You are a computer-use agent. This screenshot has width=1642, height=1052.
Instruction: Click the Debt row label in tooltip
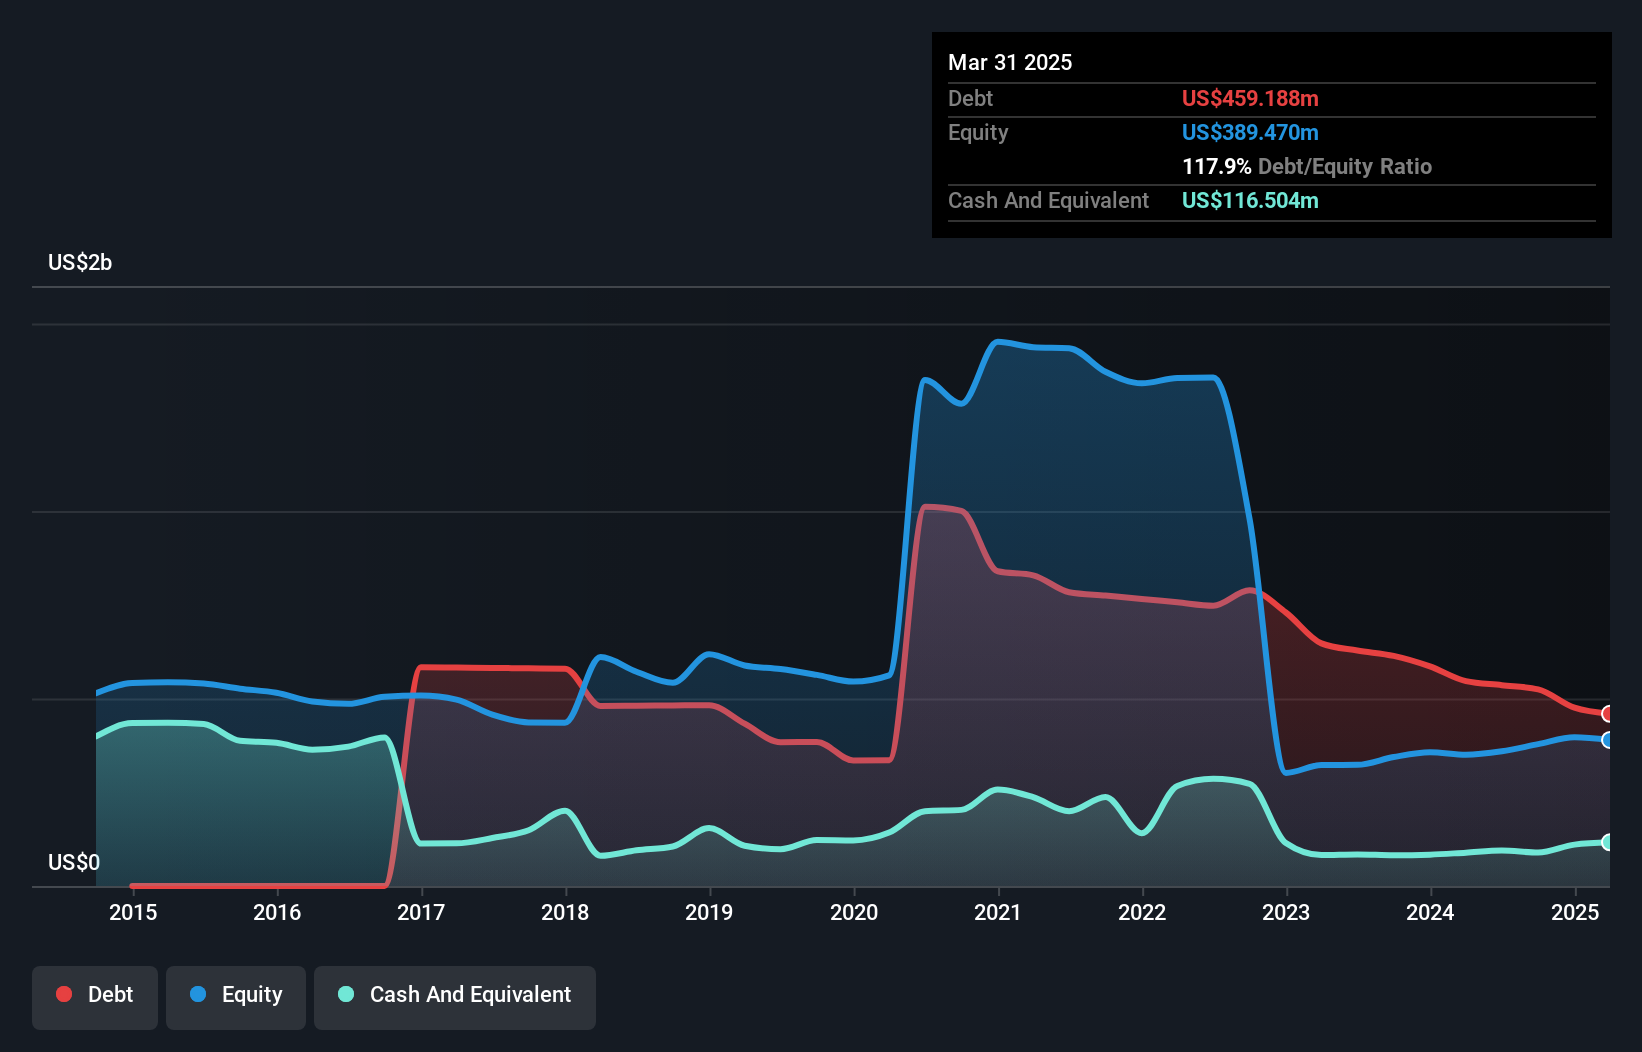point(970,98)
